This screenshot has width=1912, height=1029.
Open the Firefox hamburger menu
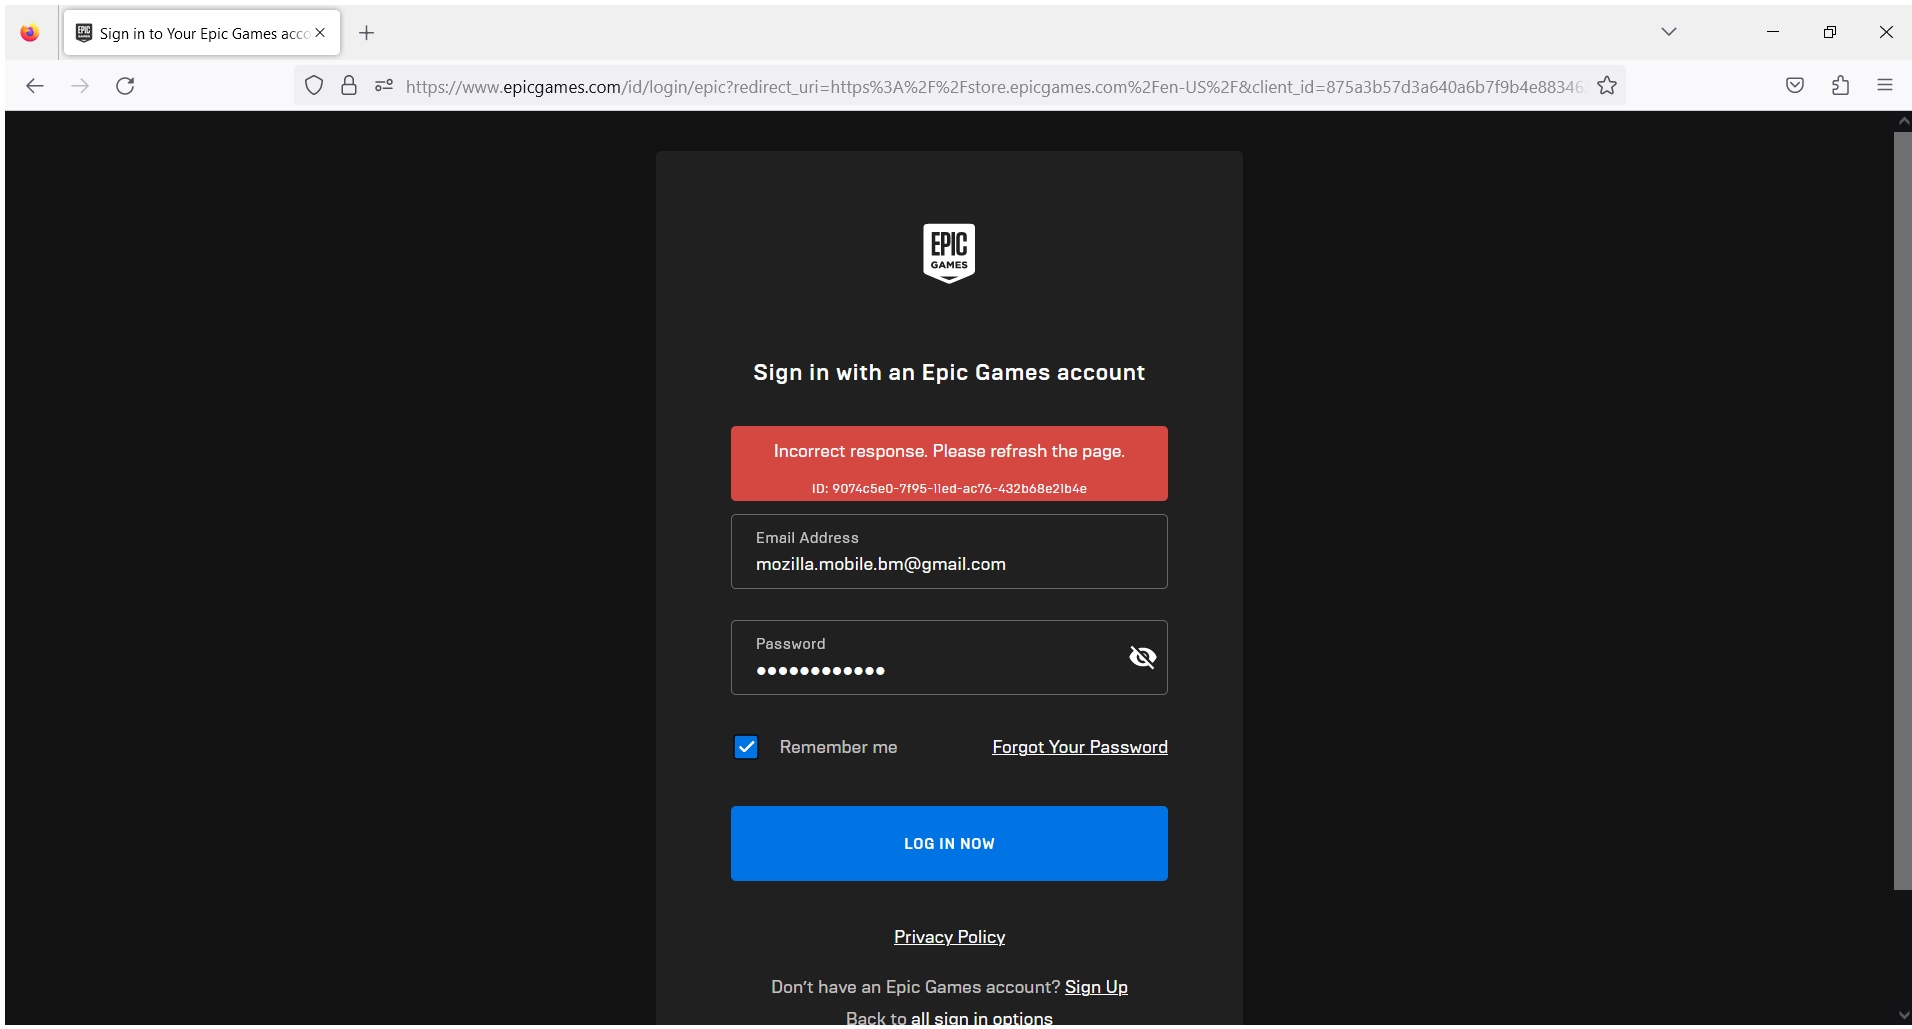(x=1886, y=85)
